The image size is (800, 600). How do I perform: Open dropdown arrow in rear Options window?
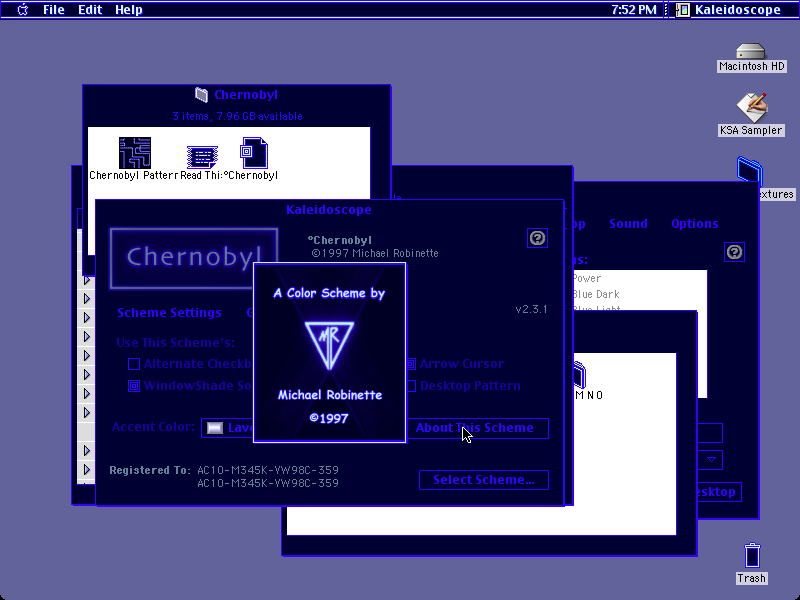click(x=711, y=460)
